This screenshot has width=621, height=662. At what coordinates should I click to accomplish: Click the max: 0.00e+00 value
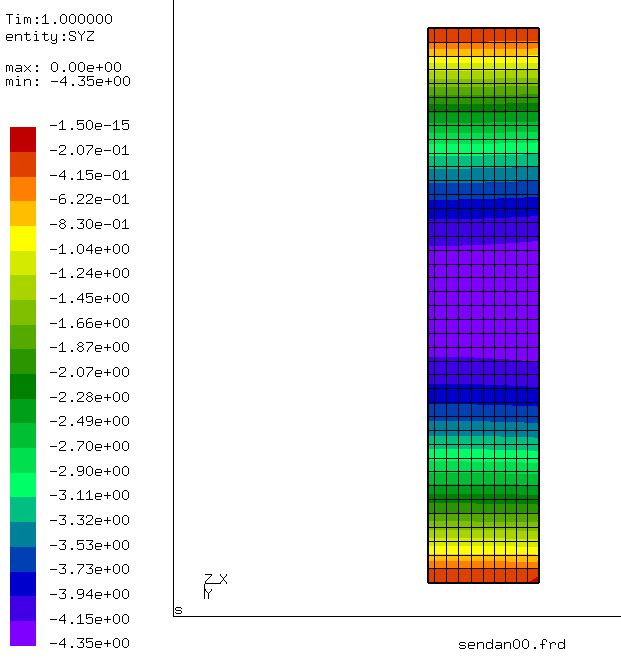[63, 67]
